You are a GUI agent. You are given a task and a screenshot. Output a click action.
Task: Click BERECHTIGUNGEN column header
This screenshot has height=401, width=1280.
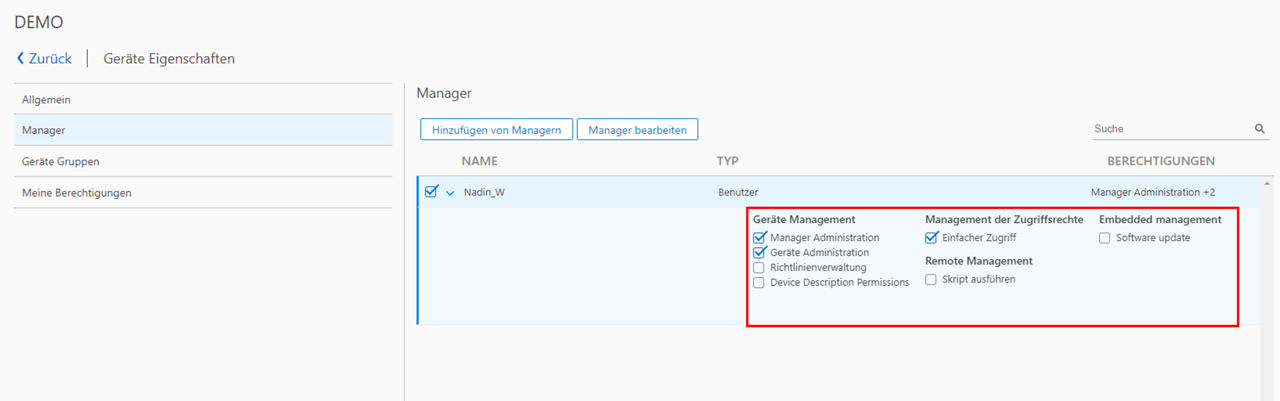[1161, 161]
